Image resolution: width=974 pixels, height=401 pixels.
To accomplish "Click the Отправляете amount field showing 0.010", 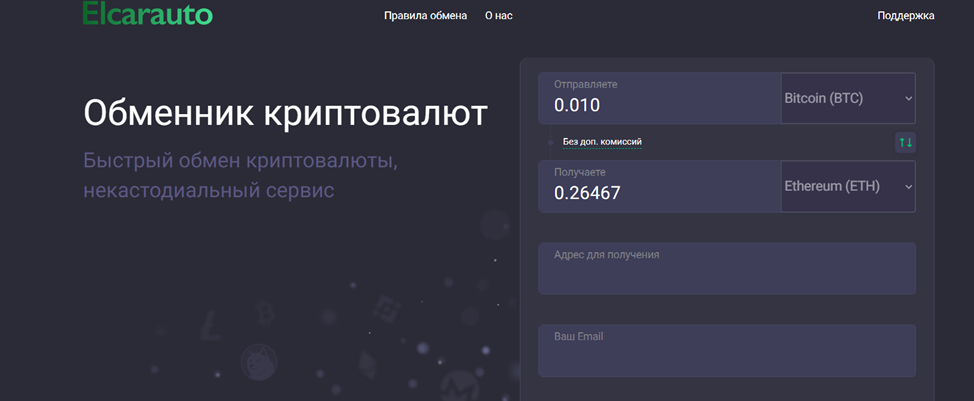I will pyautogui.click(x=659, y=98).
